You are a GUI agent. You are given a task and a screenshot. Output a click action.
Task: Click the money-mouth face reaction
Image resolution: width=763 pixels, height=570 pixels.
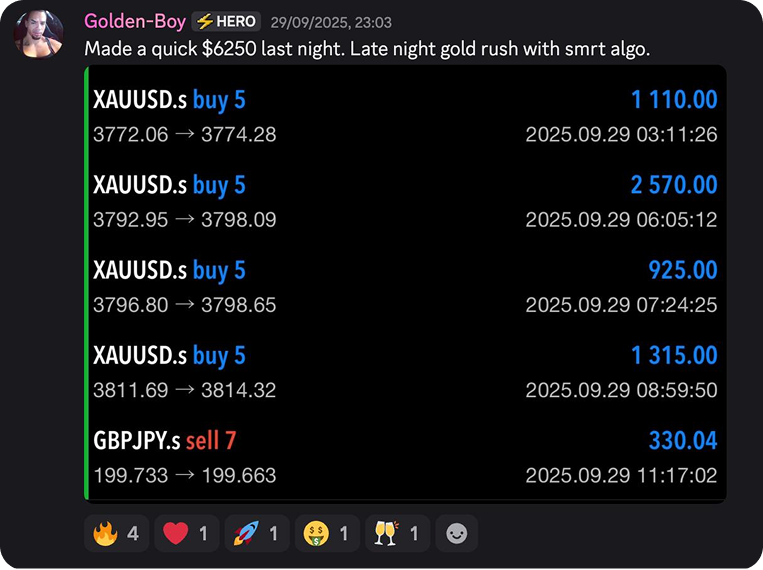click(x=327, y=533)
